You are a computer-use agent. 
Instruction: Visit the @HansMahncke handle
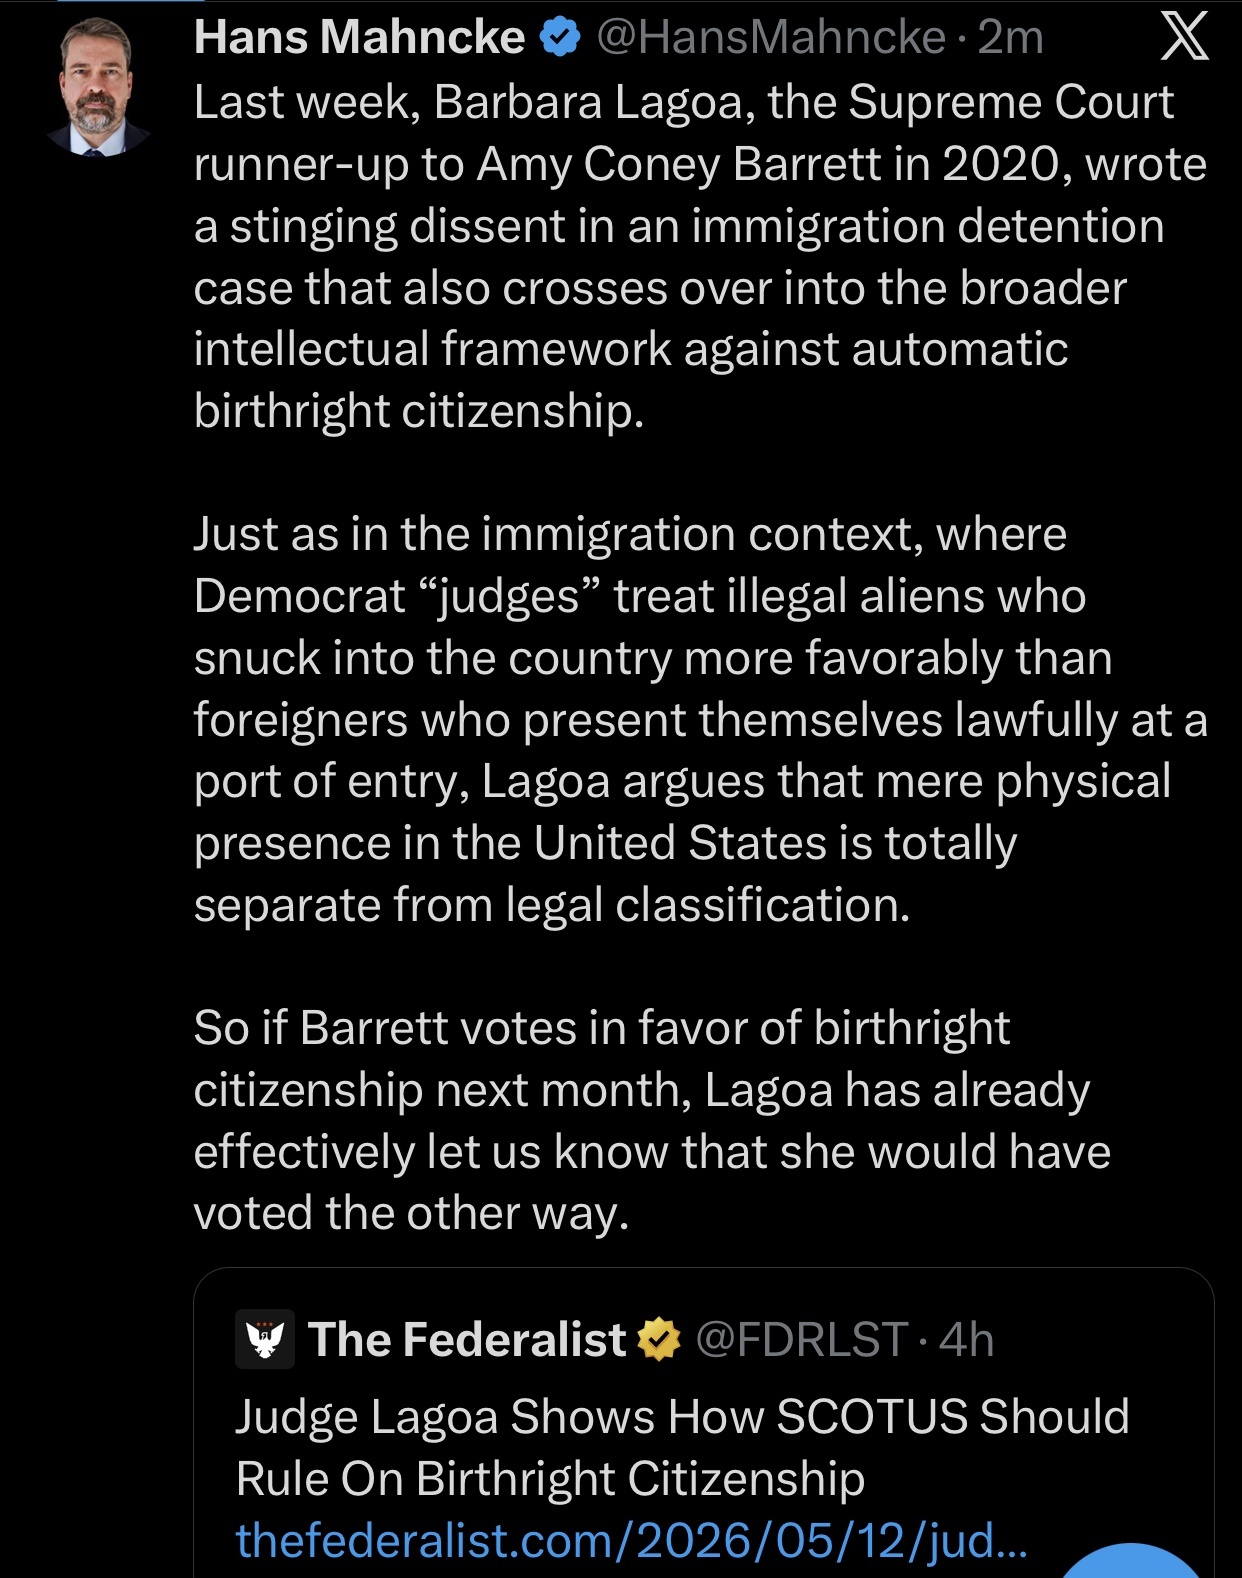point(771,37)
